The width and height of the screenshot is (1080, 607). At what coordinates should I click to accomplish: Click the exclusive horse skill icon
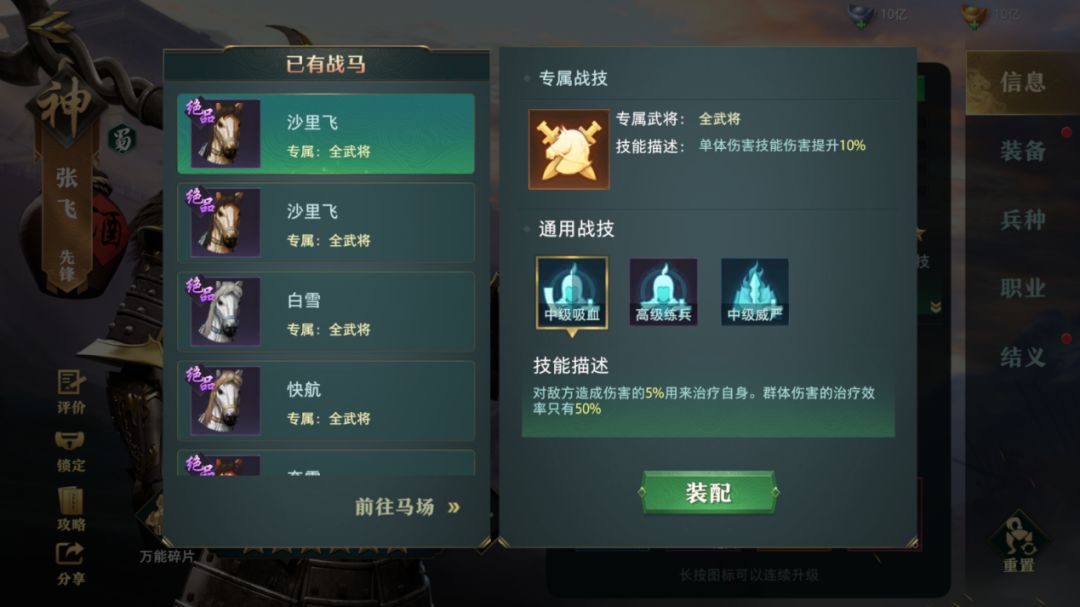tap(569, 149)
